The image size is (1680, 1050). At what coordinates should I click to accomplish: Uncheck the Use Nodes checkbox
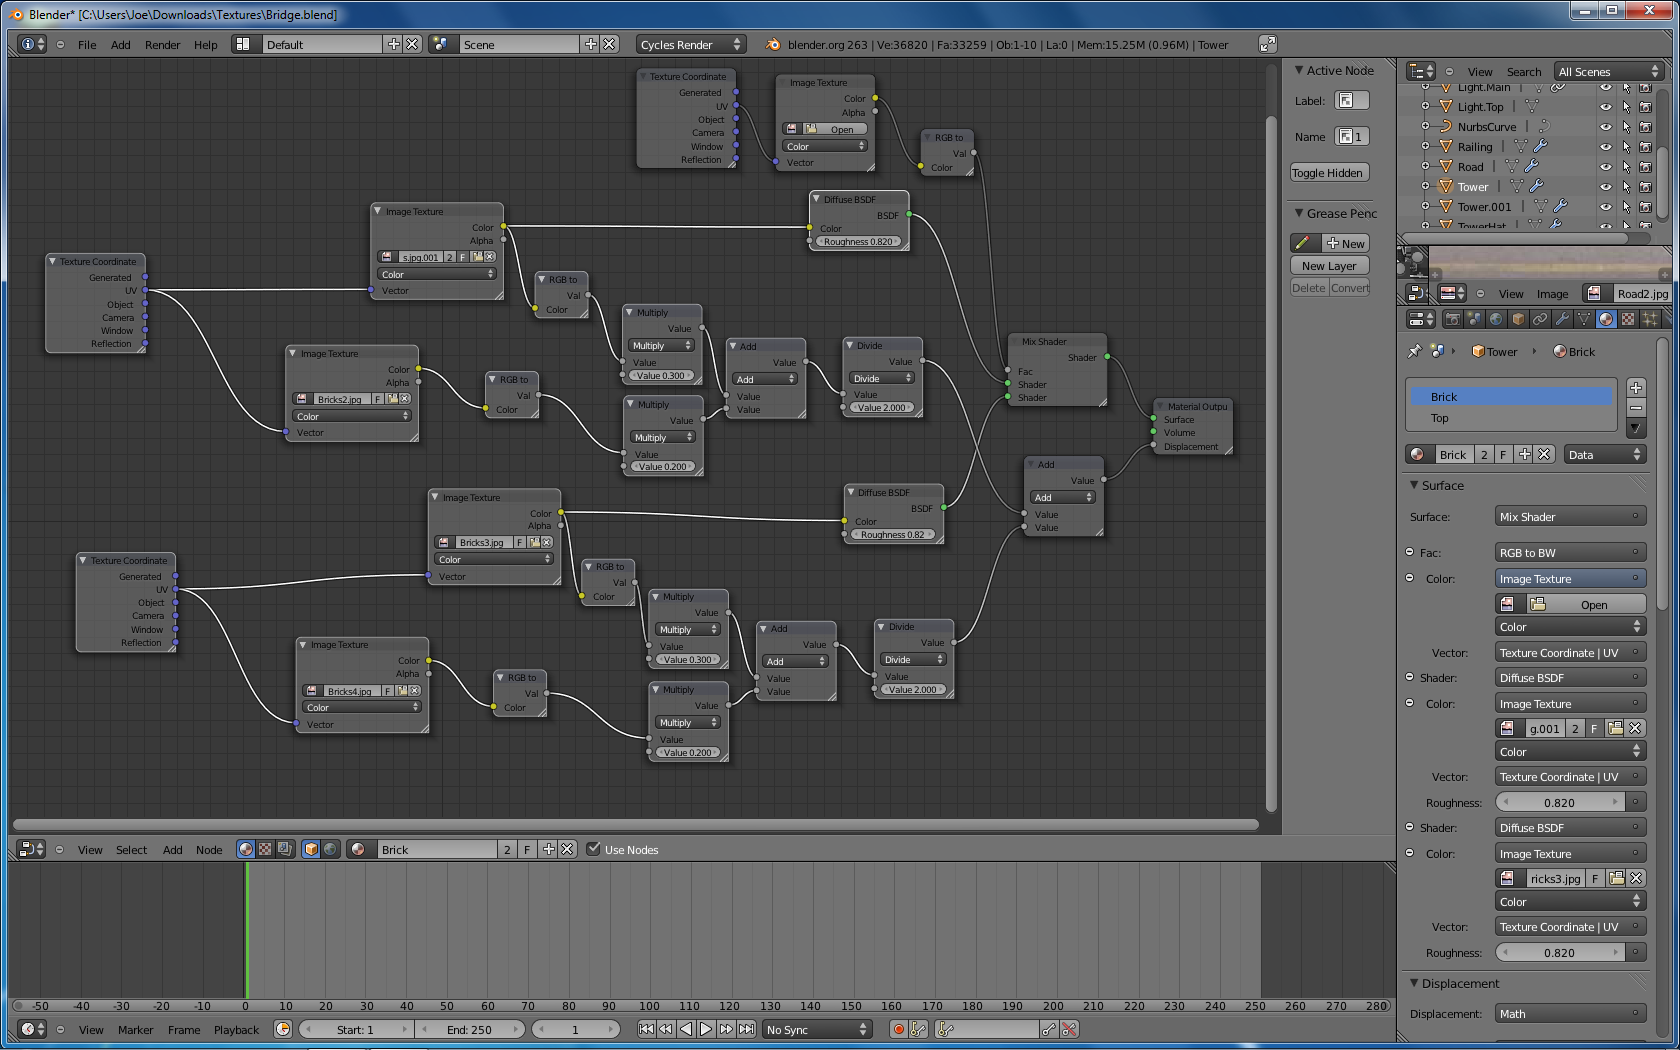point(594,849)
